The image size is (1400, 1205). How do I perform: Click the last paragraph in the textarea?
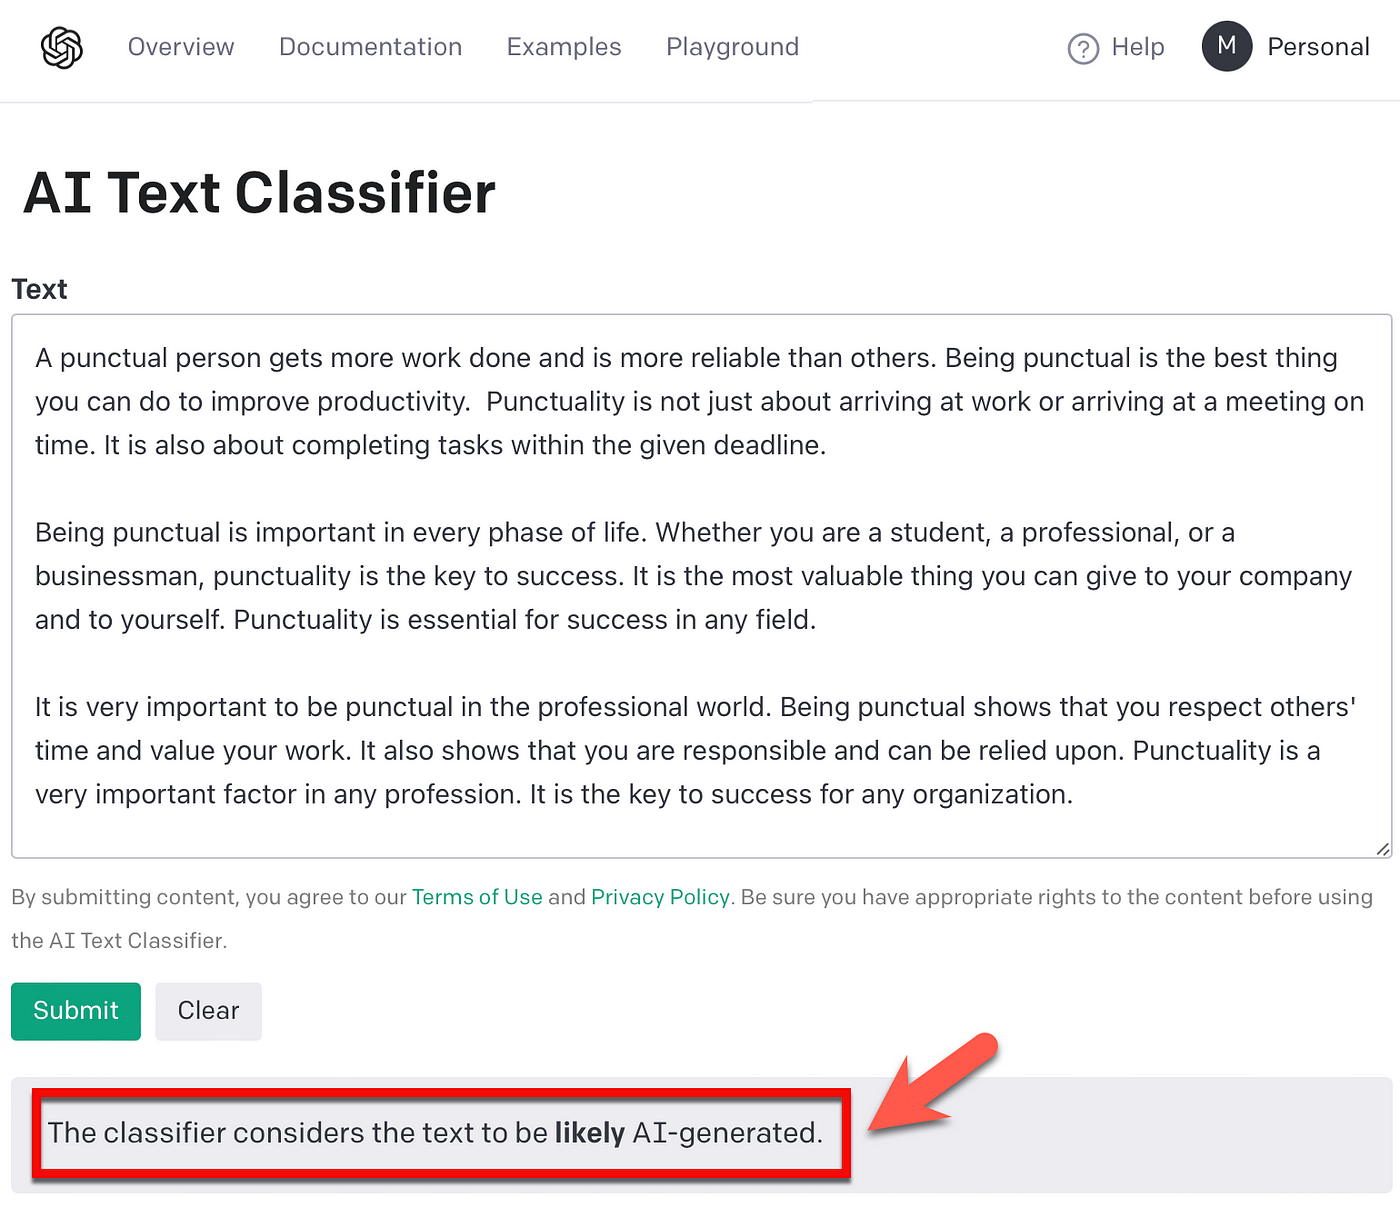(x=695, y=750)
